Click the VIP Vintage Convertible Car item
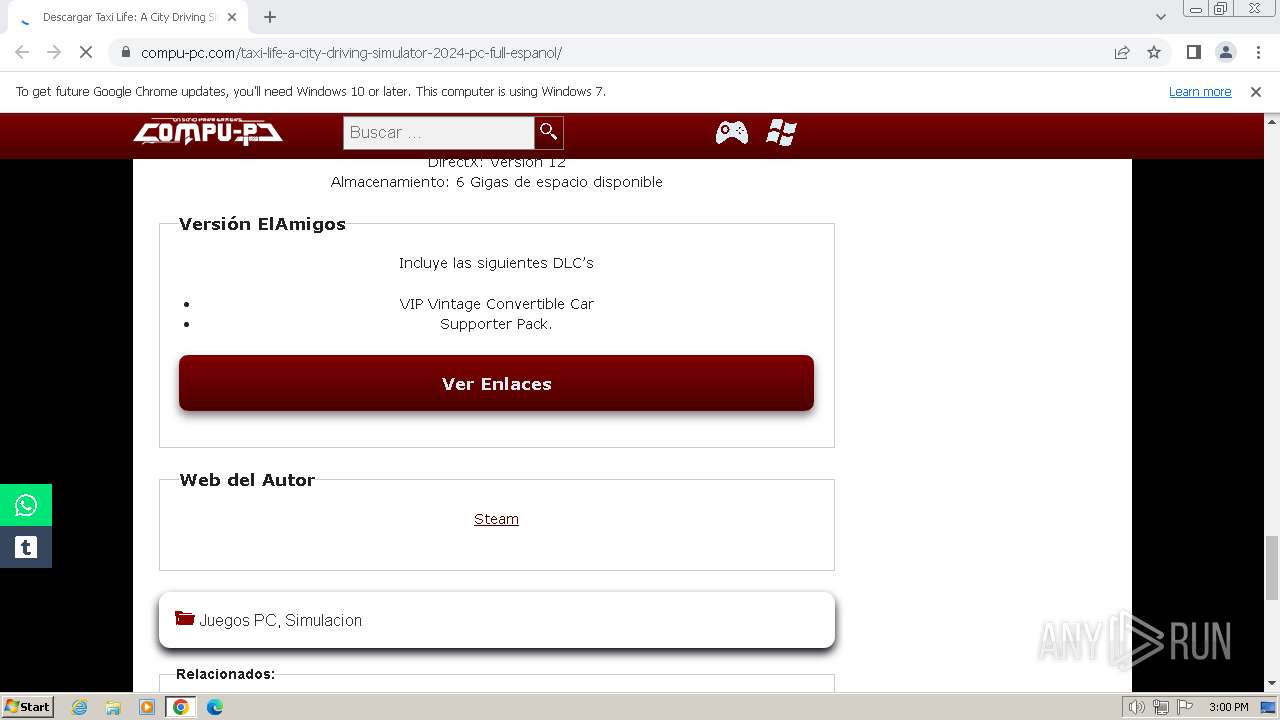The height and width of the screenshot is (720, 1280). [x=496, y=304]
